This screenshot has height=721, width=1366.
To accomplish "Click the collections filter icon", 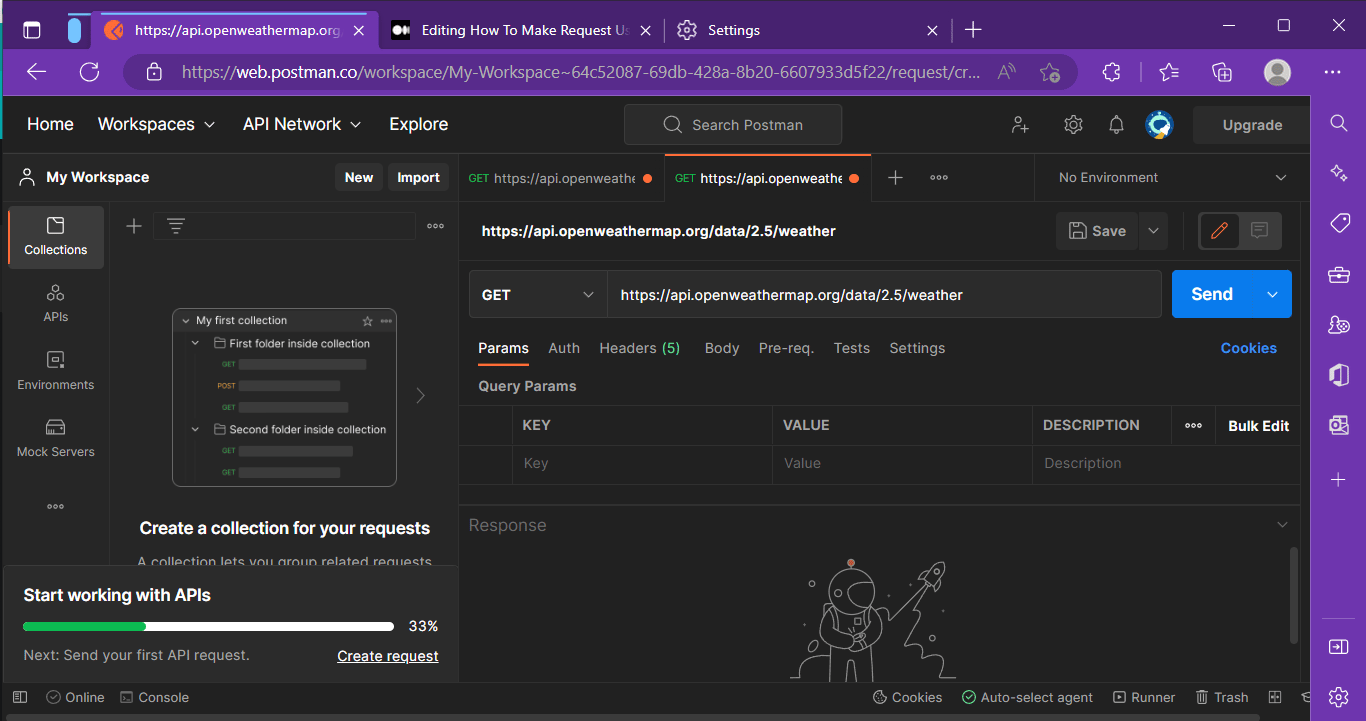I will point(176,226).
